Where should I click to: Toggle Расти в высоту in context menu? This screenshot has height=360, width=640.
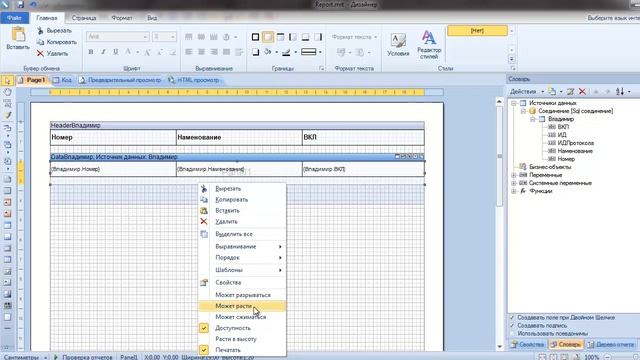(x=242, y=339)
